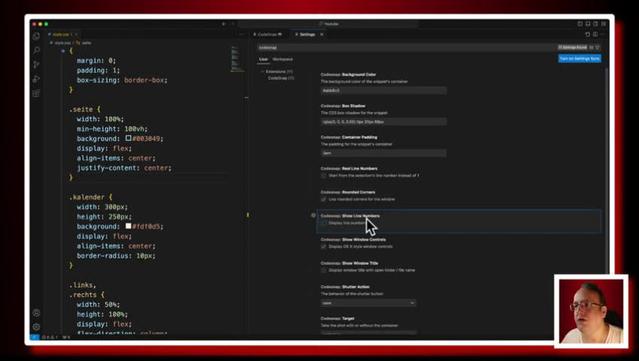Toggle the Show Window Controls checkbox
The image size is (639, 361).
pyautogui.click(x=324, y=247)
